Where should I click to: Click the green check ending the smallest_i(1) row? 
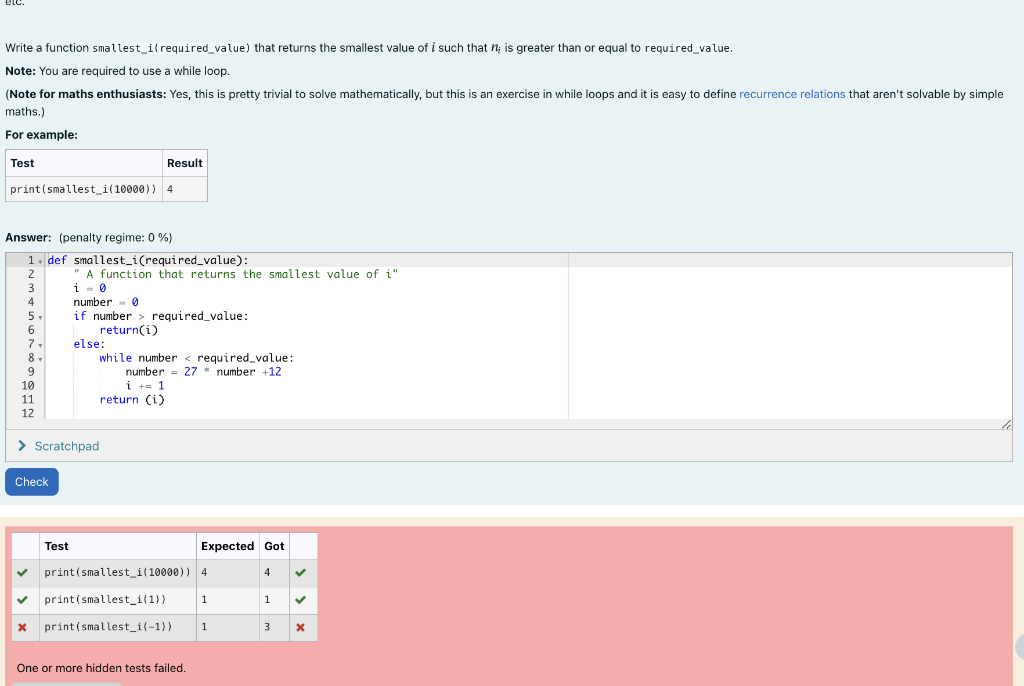pos(303,599)
